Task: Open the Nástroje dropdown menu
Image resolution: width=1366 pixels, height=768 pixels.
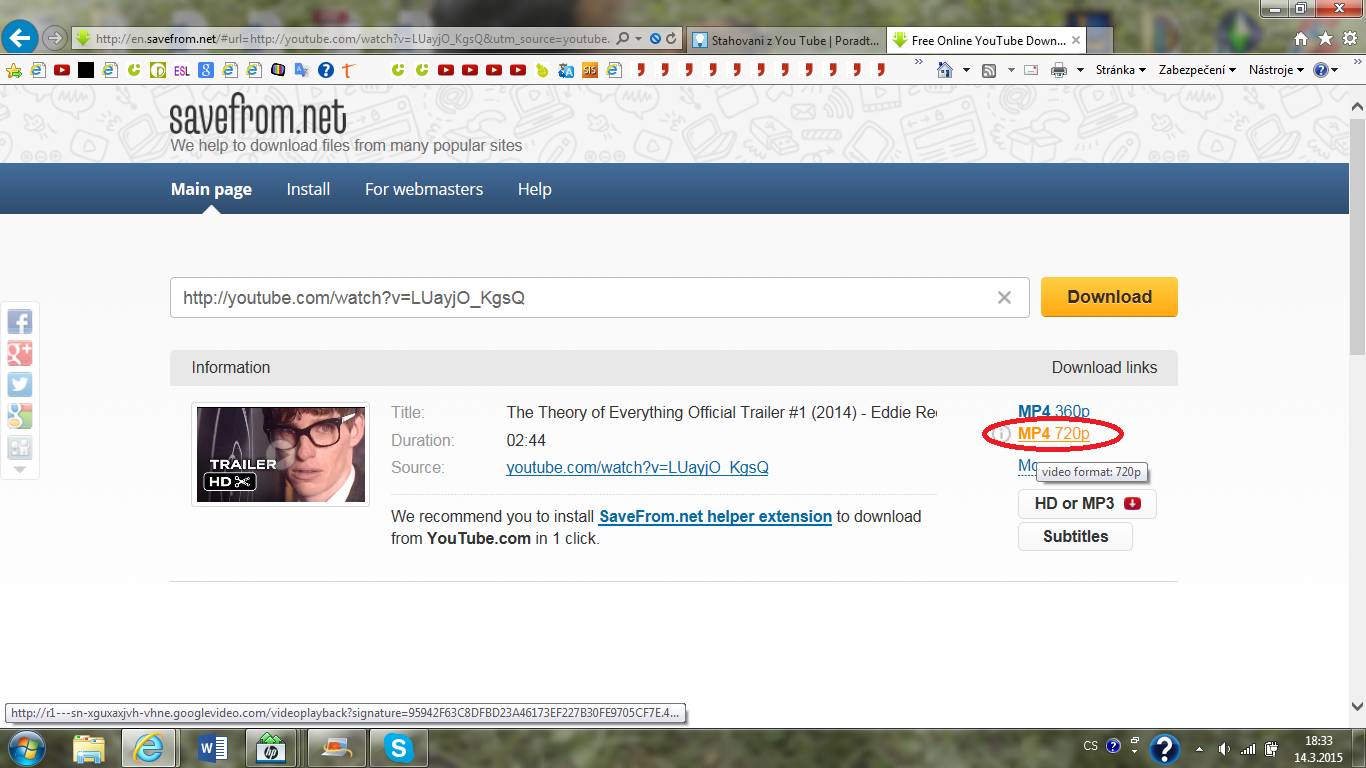Action: (x=1277, y=70)
